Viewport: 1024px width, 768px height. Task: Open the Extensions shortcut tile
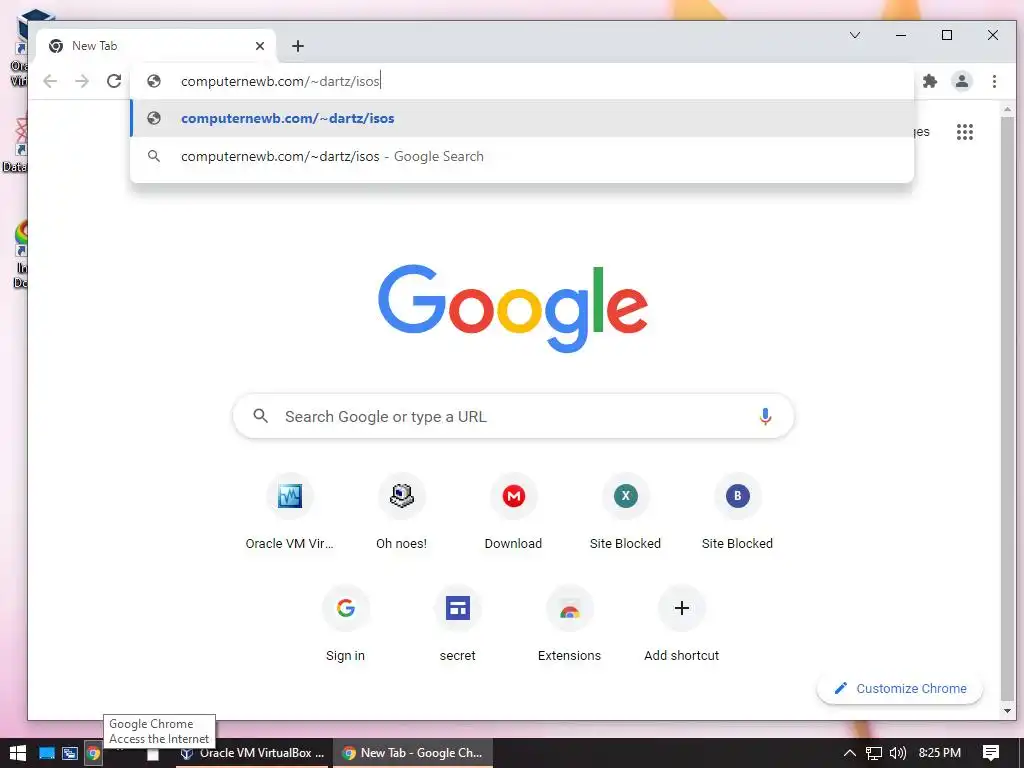tap(569, 624)
